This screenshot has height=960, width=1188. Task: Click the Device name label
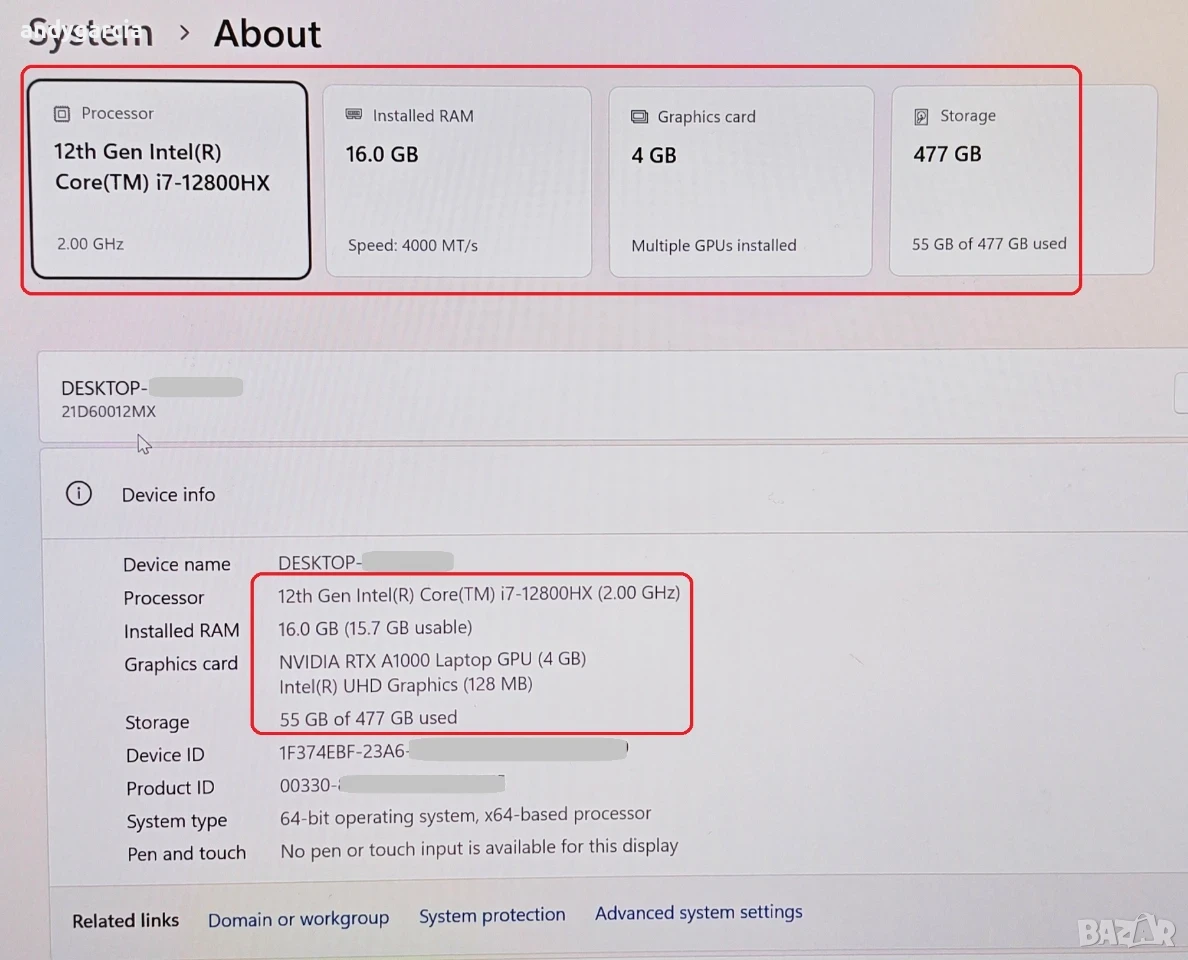pos(177,564)
